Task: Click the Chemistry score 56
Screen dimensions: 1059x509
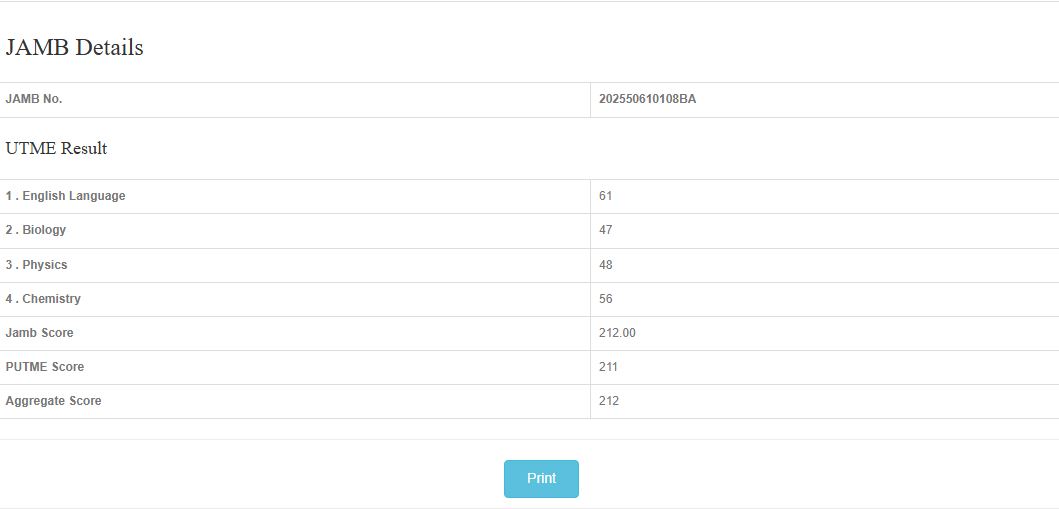Action: (605, 299)
